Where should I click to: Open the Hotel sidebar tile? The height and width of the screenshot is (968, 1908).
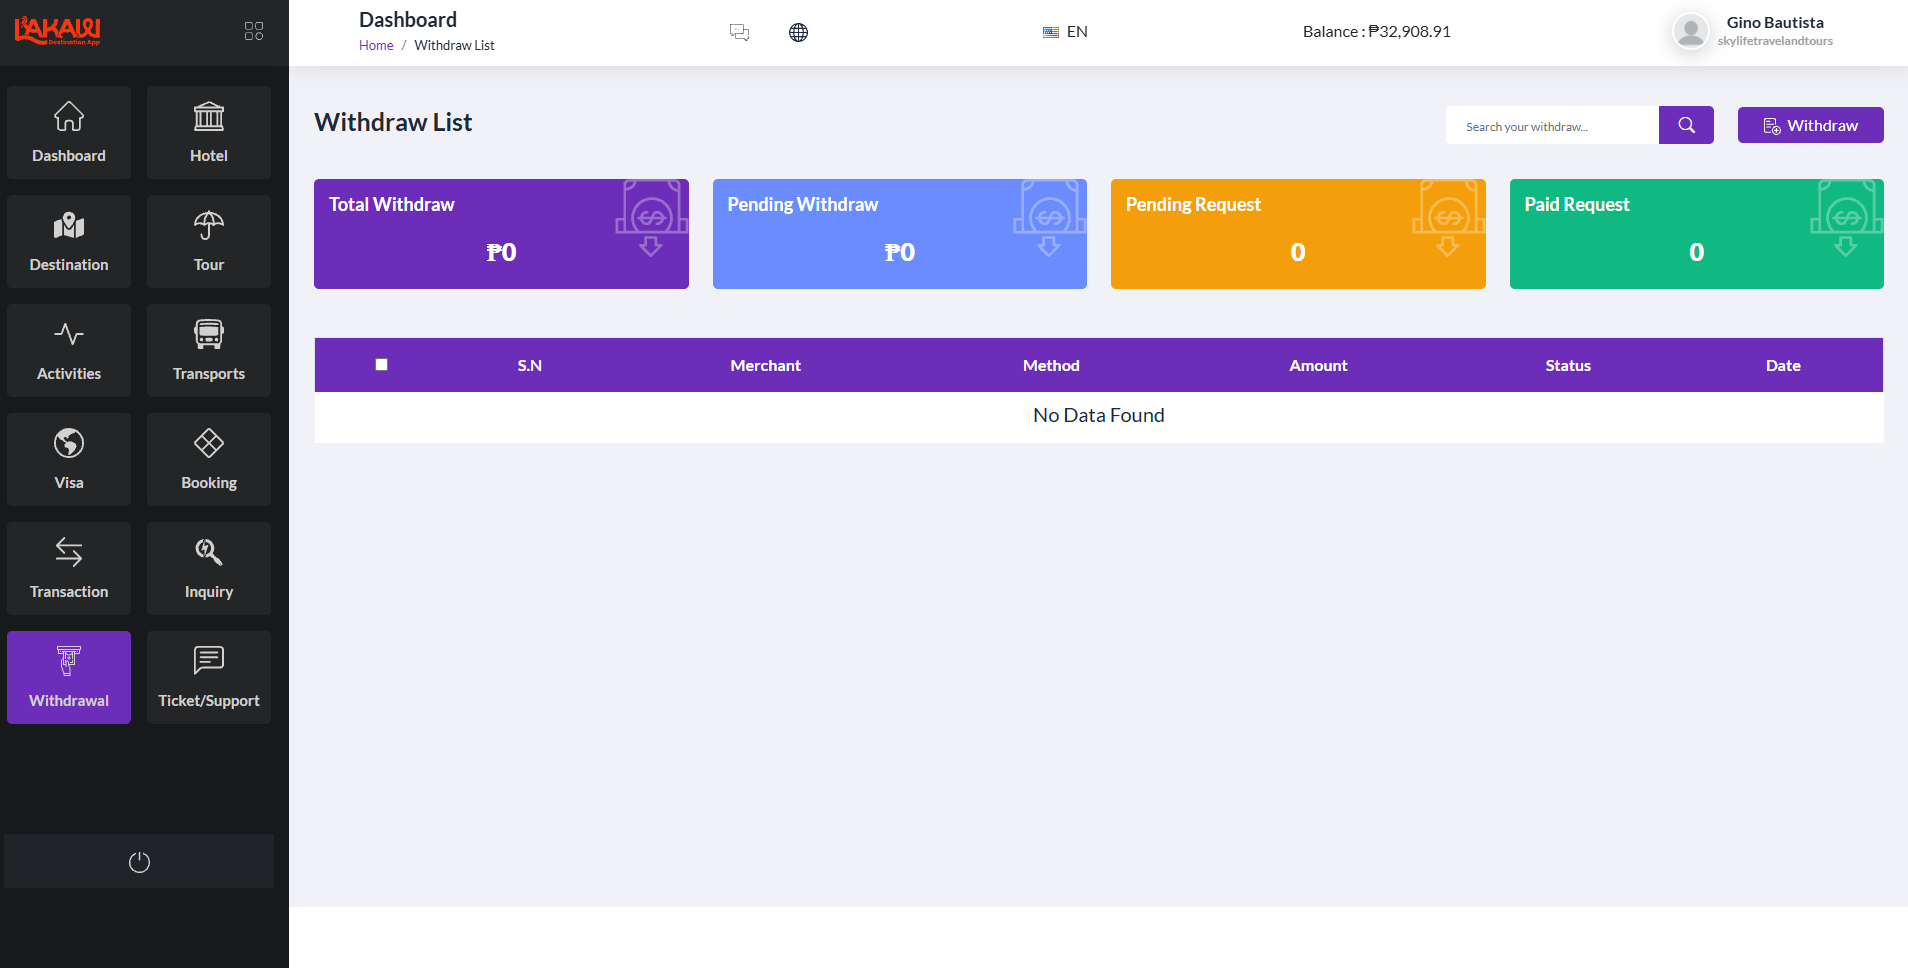tap(209, 132)
